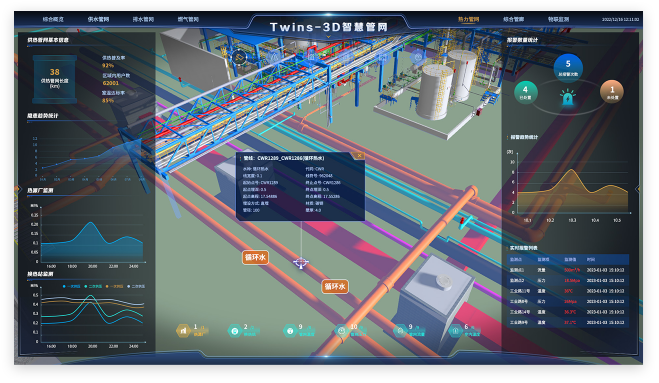Click the hexagon icon with count 10
Screen dimensions: 659x383
point(342,331)
